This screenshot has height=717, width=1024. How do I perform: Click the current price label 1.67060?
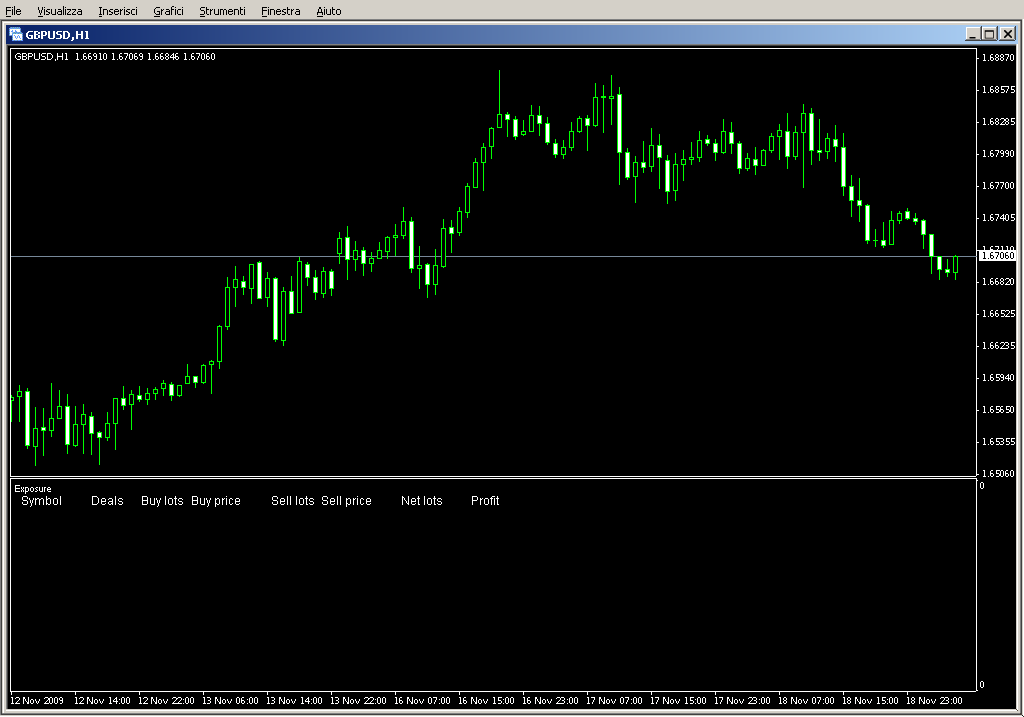pyautogui.click(x=997, y=256)
